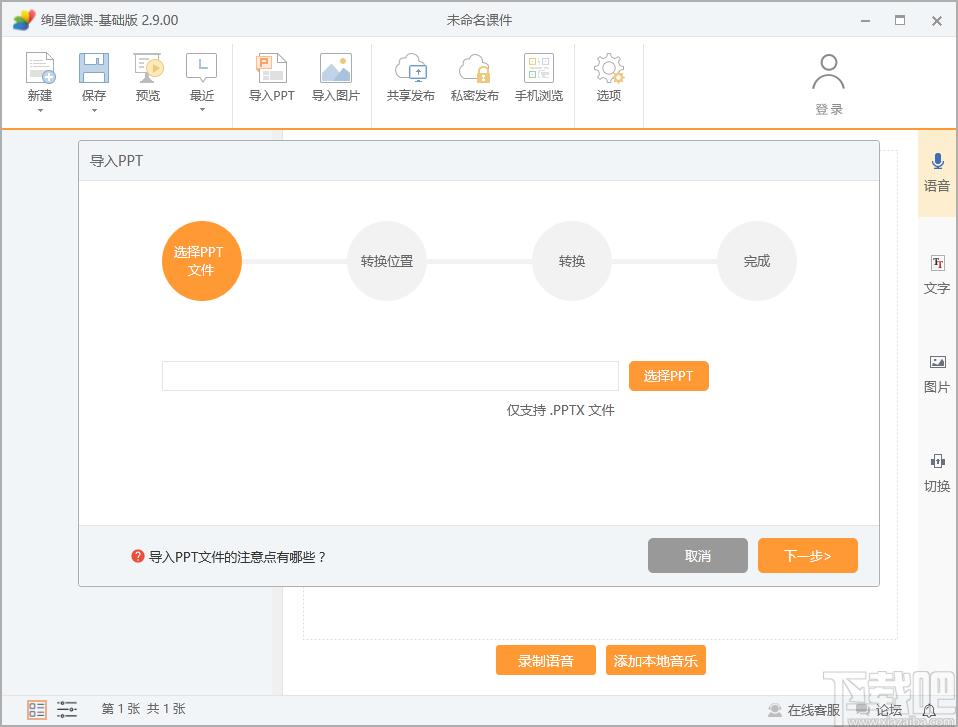958x727 pixels.
Task: Open Mobile Browse (手机浏览) QR icon
Action: click(x=538, y=69)
